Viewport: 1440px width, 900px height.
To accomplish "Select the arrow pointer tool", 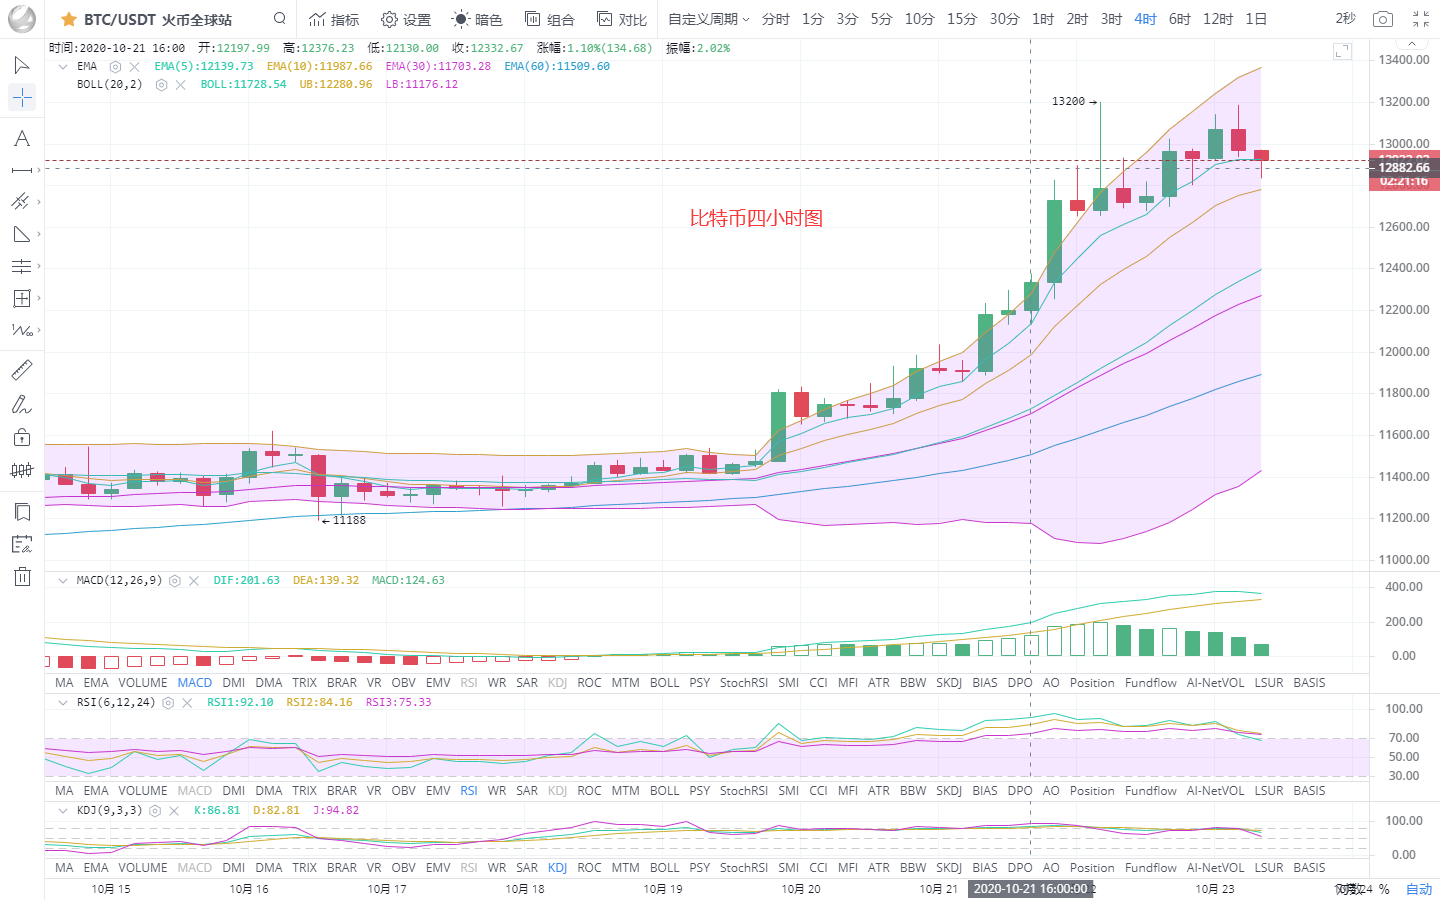I will click(x=21, y=66).
